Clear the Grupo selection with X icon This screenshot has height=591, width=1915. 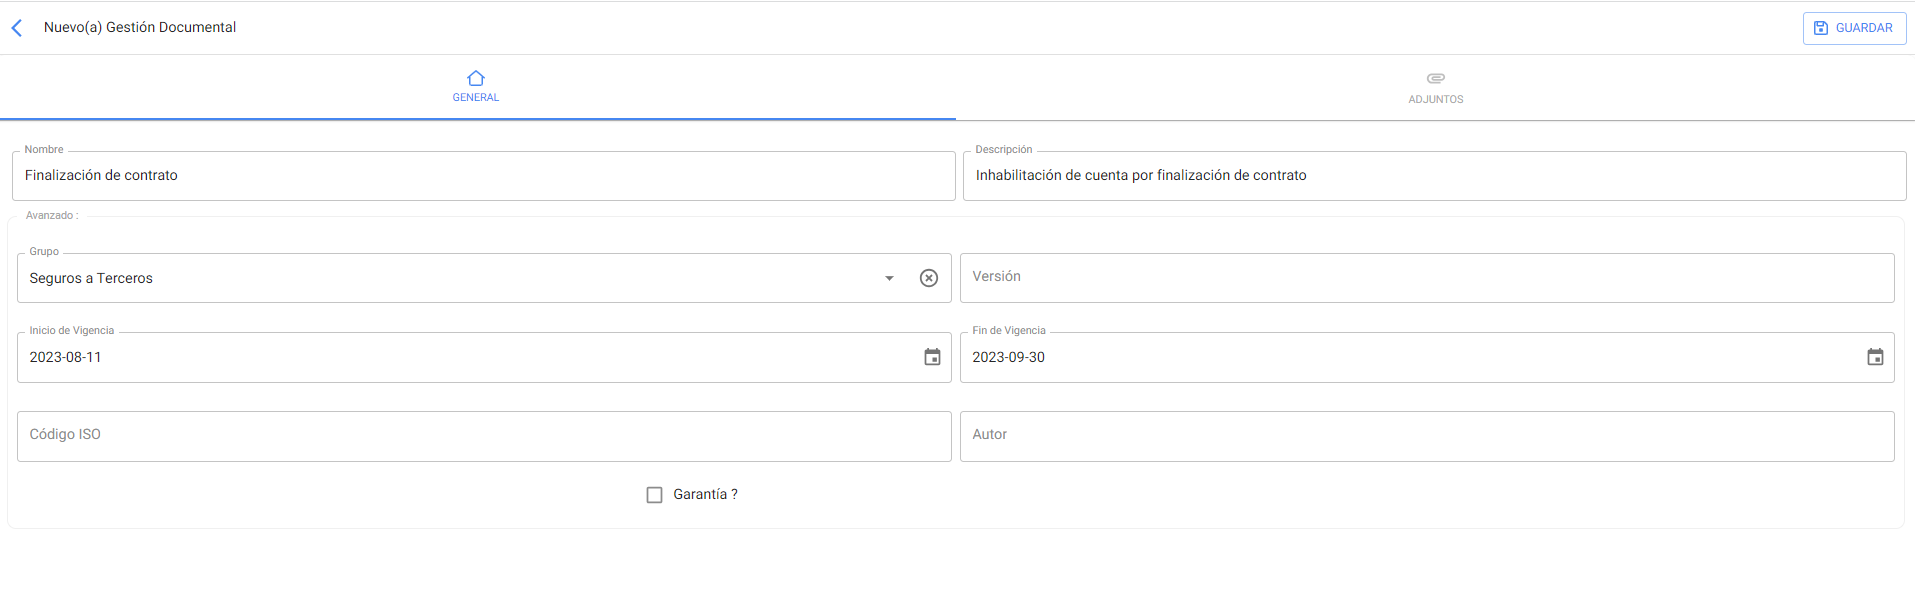pyautogui.click(x=928, y=278)
